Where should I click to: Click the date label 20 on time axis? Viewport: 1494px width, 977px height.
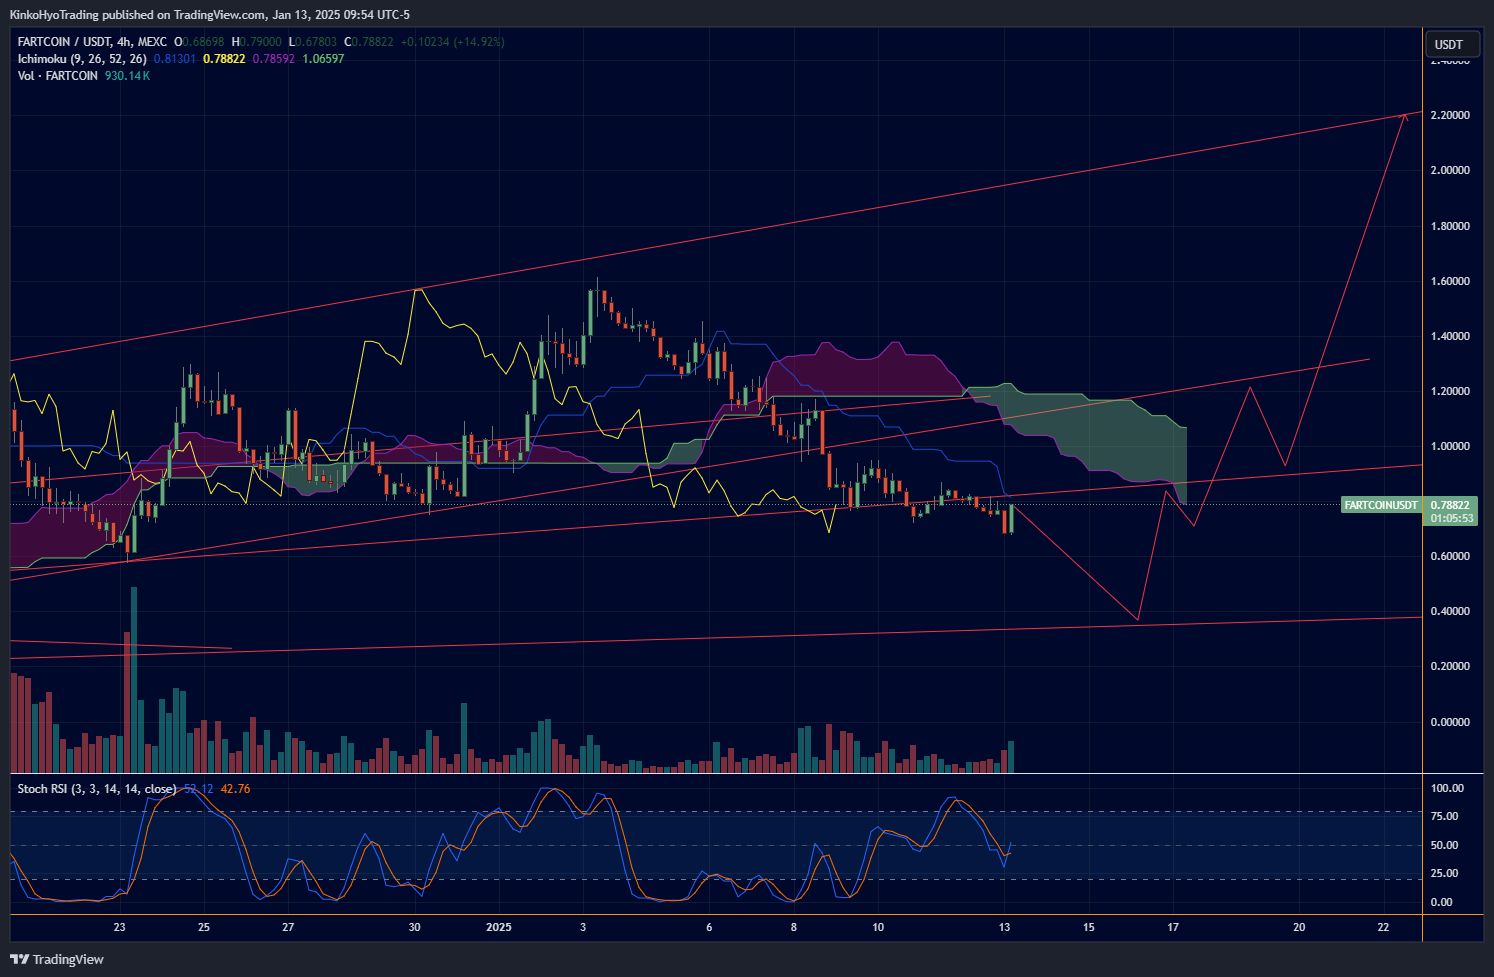point(1299,927)
